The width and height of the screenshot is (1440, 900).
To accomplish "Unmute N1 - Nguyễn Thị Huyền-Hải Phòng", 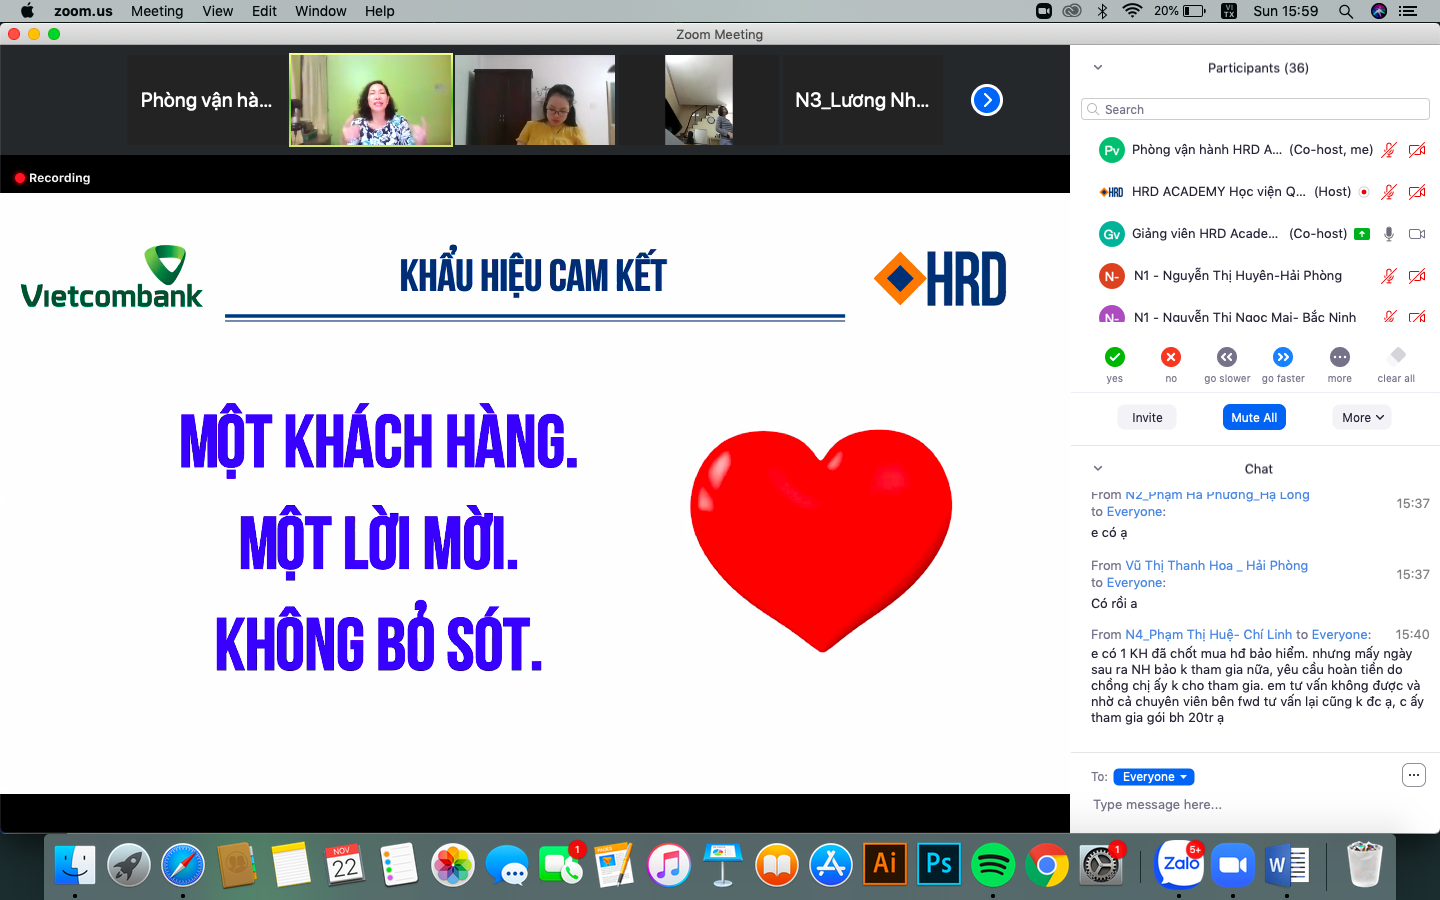I will [1388, 276].
